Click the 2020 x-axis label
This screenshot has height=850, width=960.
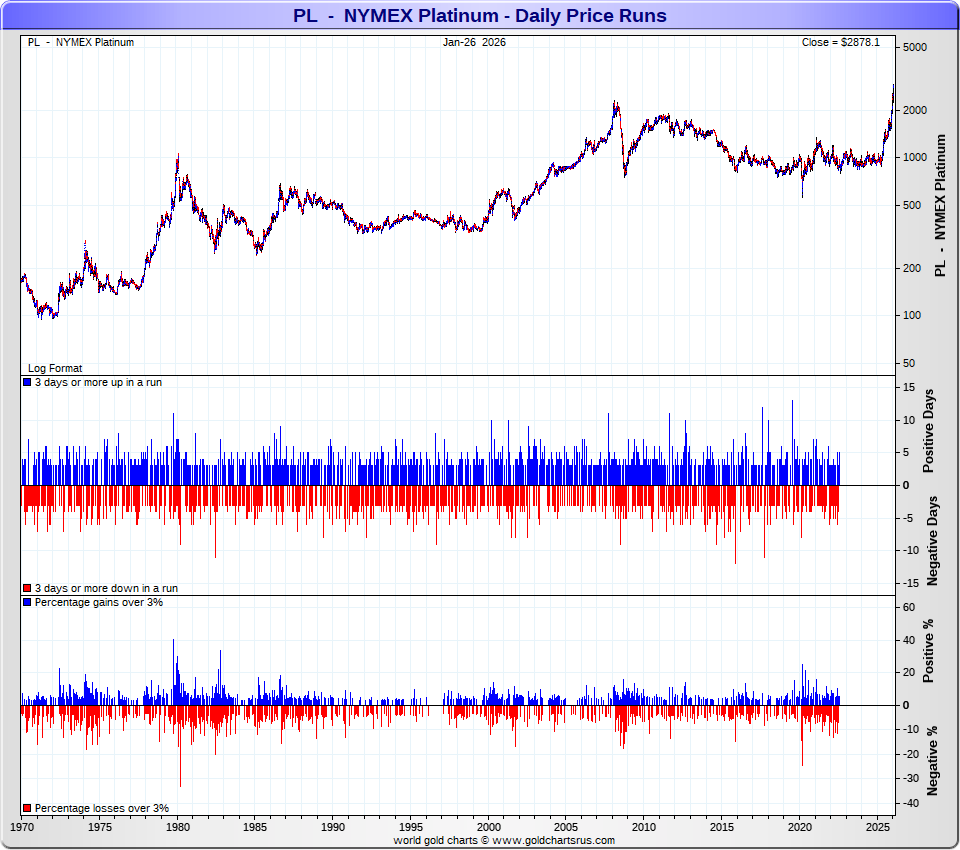point(800,827)
